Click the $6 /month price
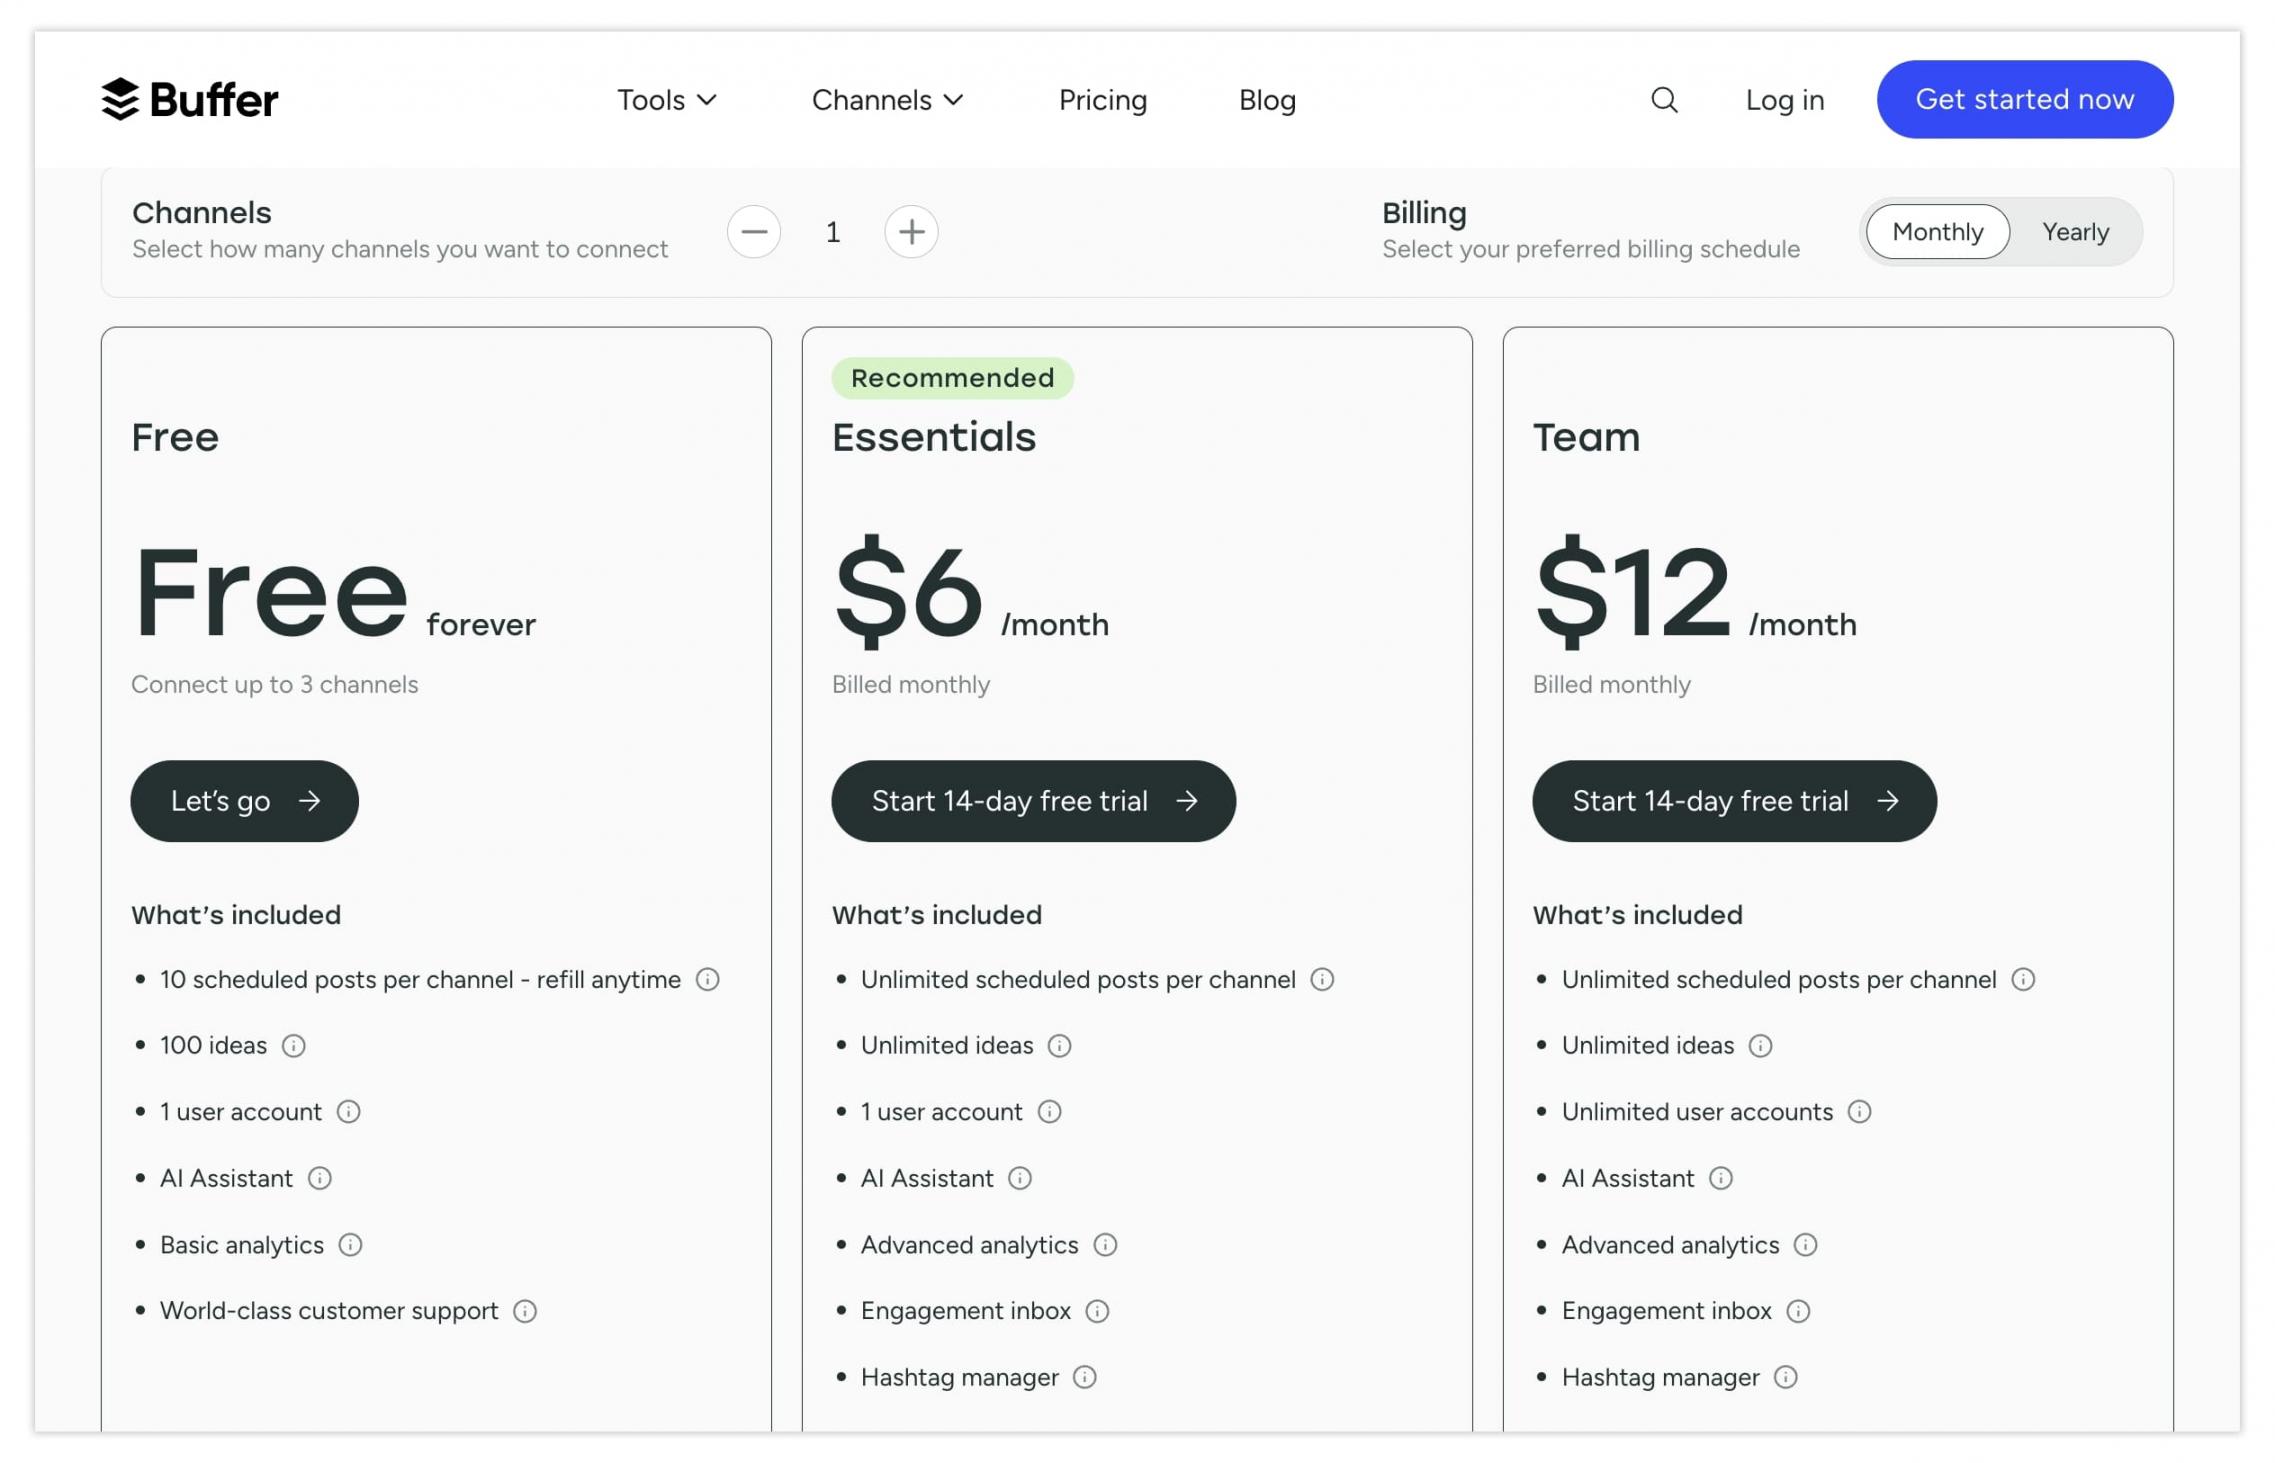 click(970, 590)
